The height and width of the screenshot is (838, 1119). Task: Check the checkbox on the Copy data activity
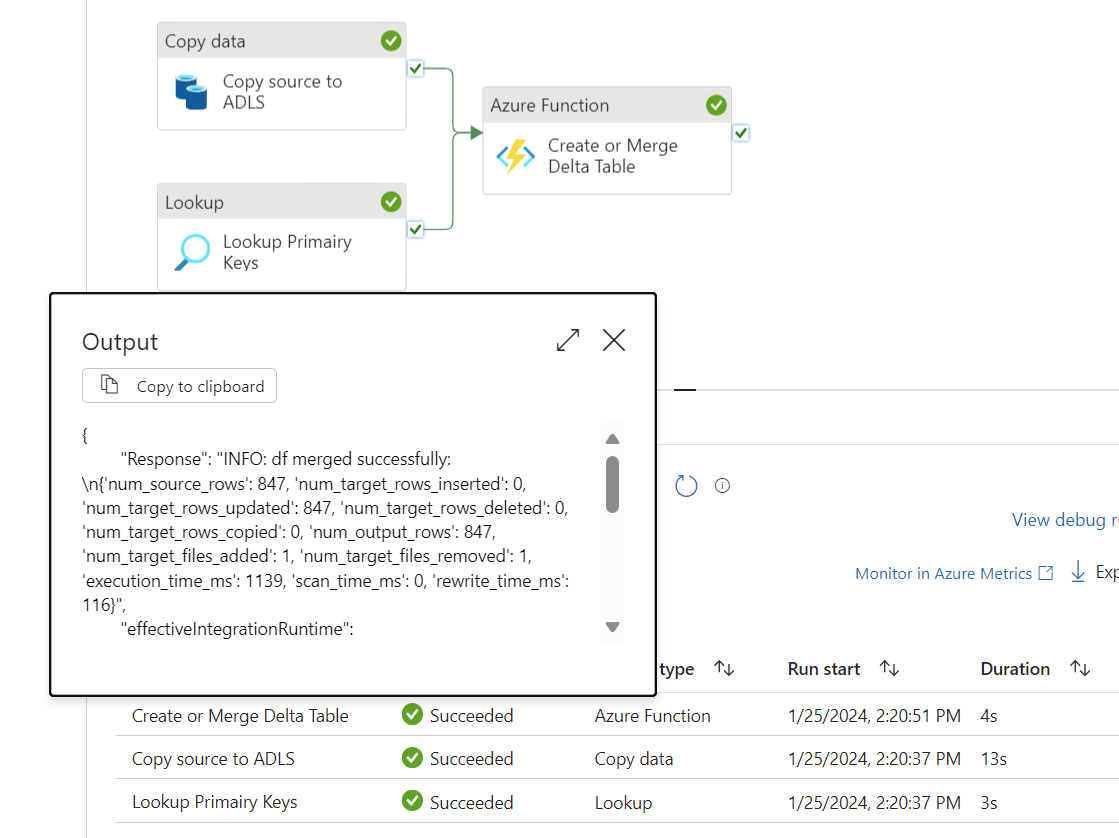coord(414,68)
